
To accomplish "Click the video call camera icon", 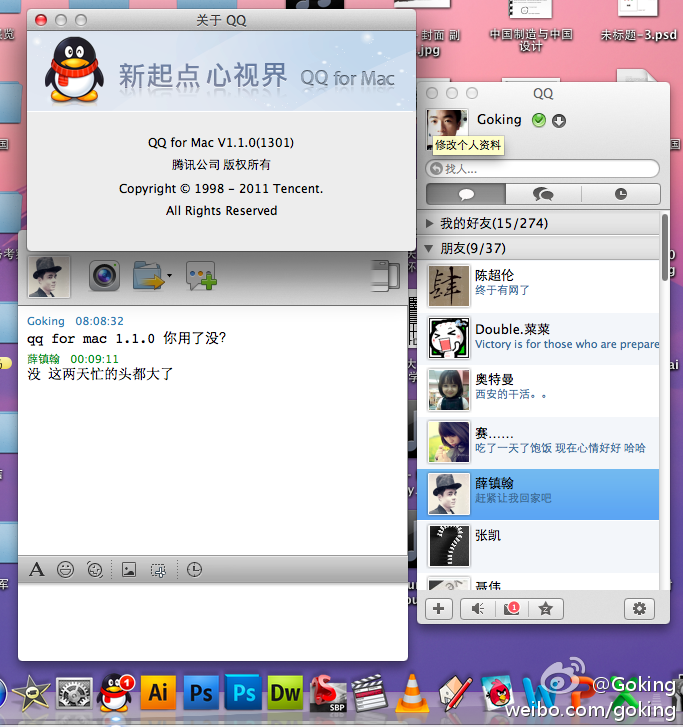I will pyautogui.click(x=104, y=276).
